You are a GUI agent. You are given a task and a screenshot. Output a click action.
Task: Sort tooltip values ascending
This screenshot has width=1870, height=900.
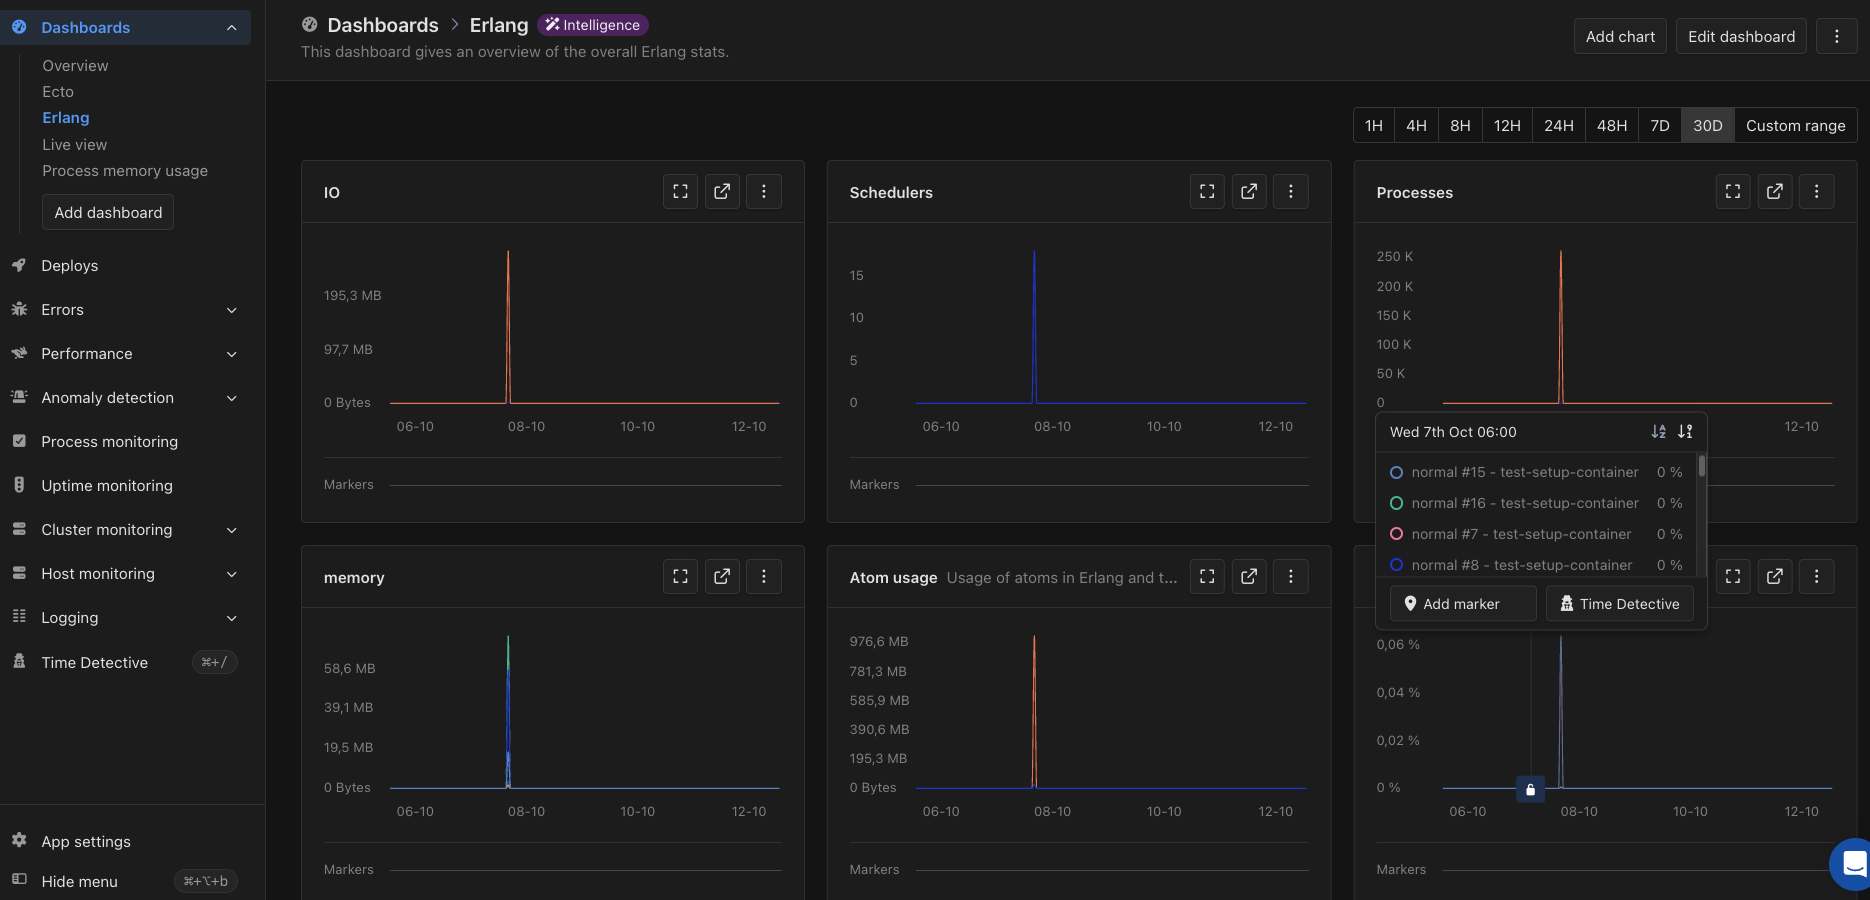(x=1659, y=432)
